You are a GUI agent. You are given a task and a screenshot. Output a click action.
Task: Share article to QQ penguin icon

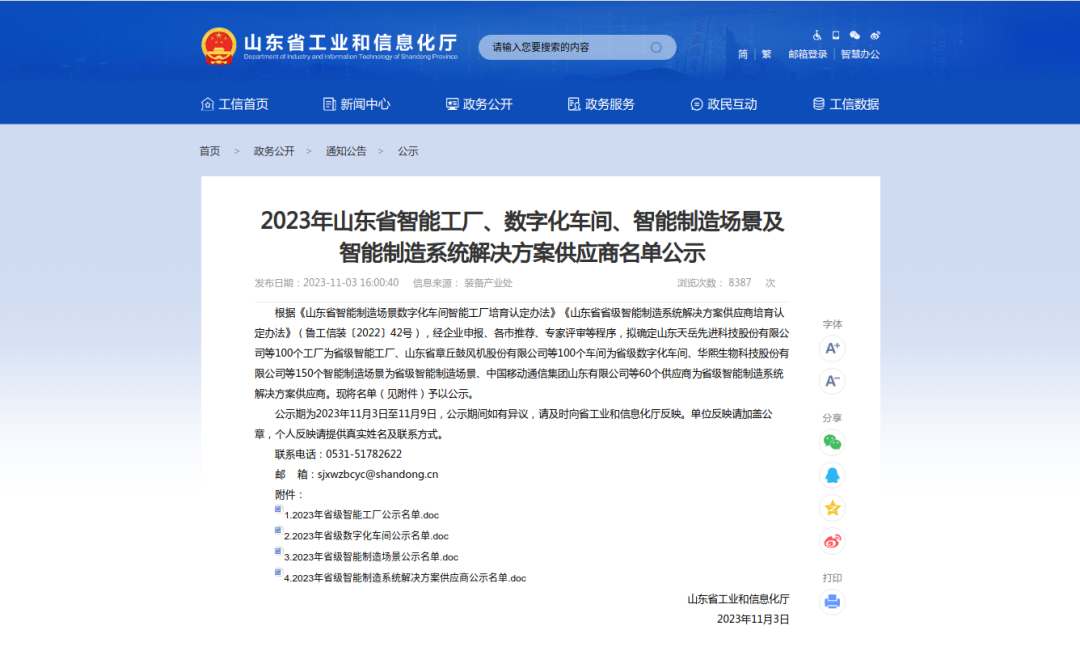click(832, 475)
